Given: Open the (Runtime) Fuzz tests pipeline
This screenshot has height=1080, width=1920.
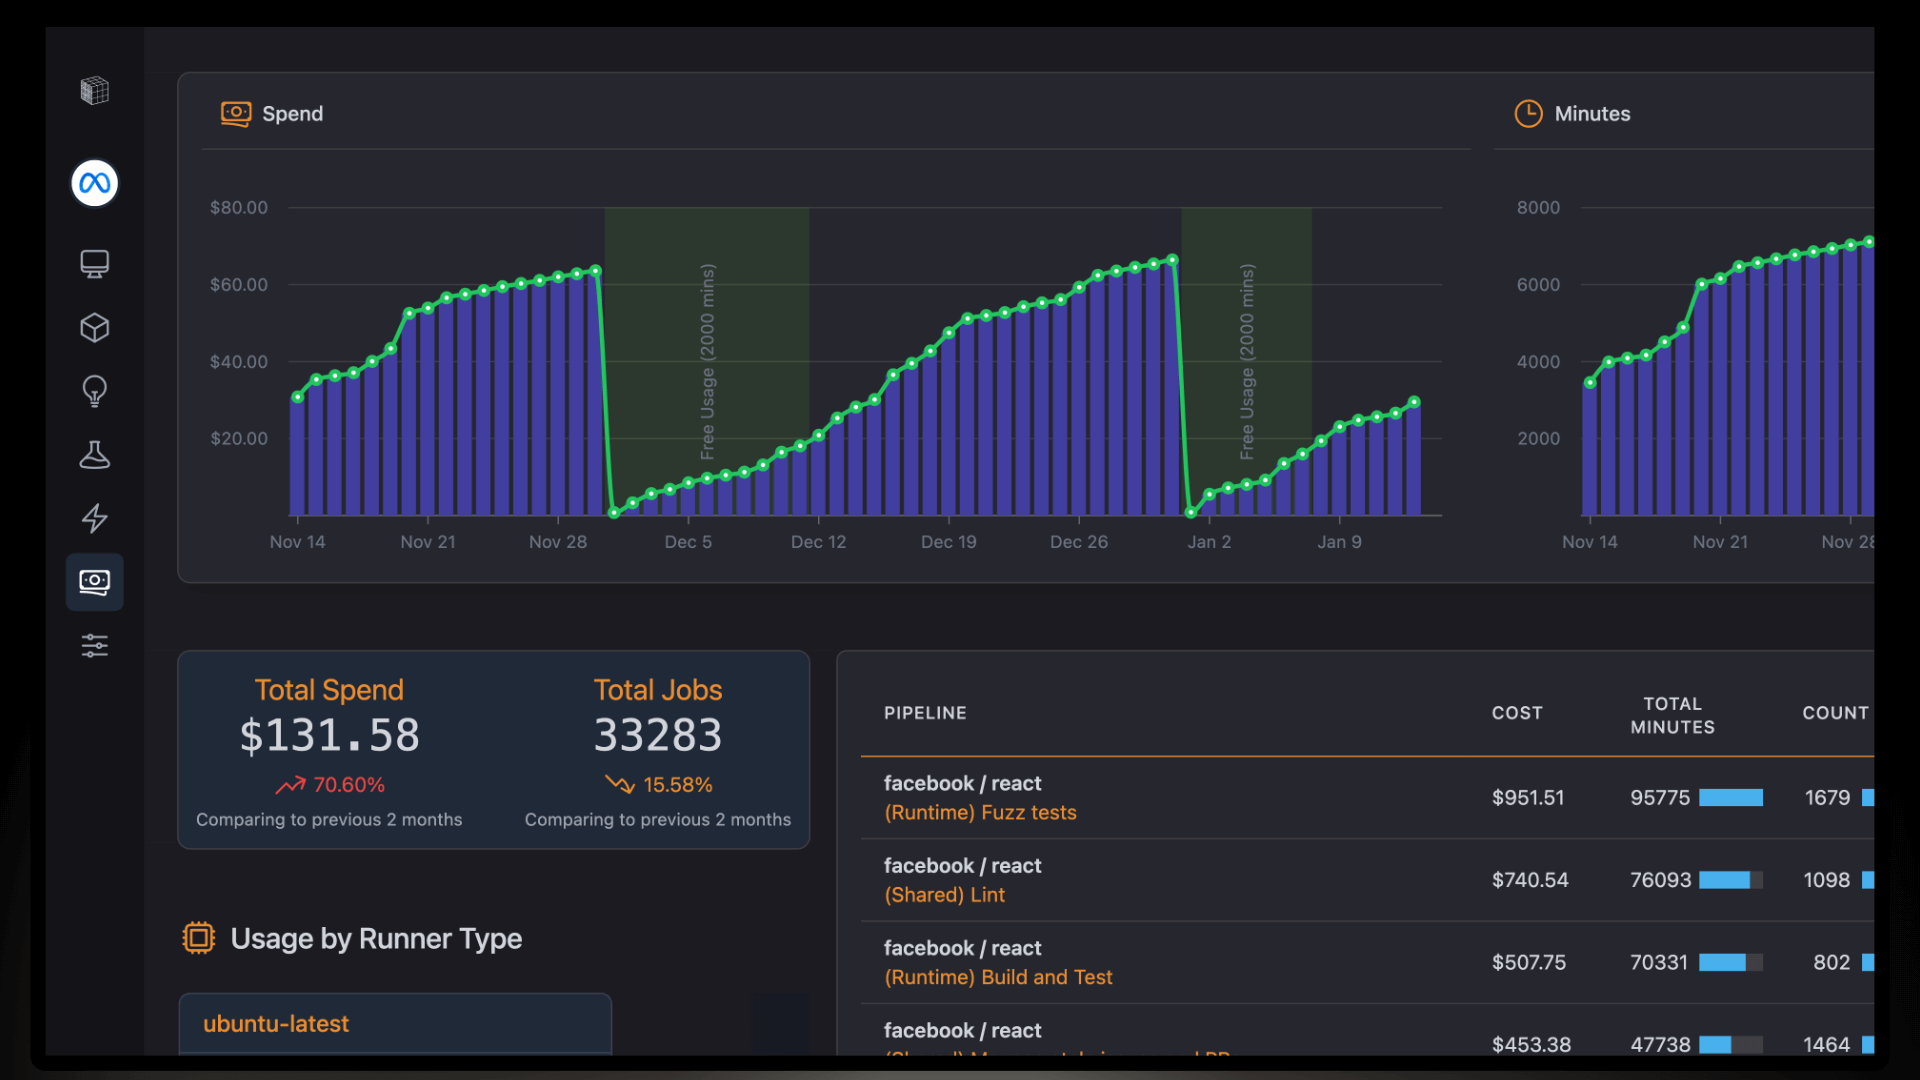Looking at the screenshot, I should 980,812.
